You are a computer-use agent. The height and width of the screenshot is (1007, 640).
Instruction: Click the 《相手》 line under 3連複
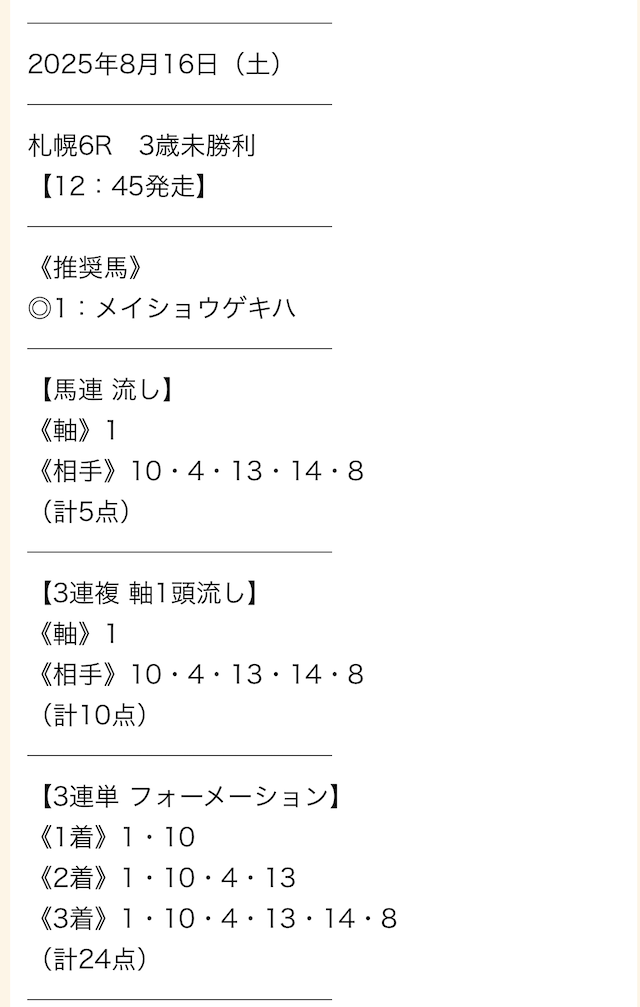pyautogui.click(x=196, y=675)
